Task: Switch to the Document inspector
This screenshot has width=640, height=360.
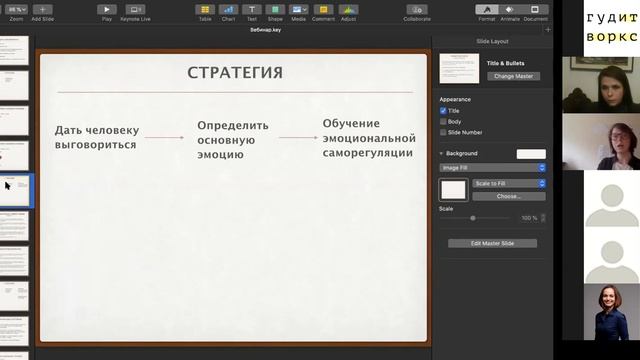Action: click(535, 9)
